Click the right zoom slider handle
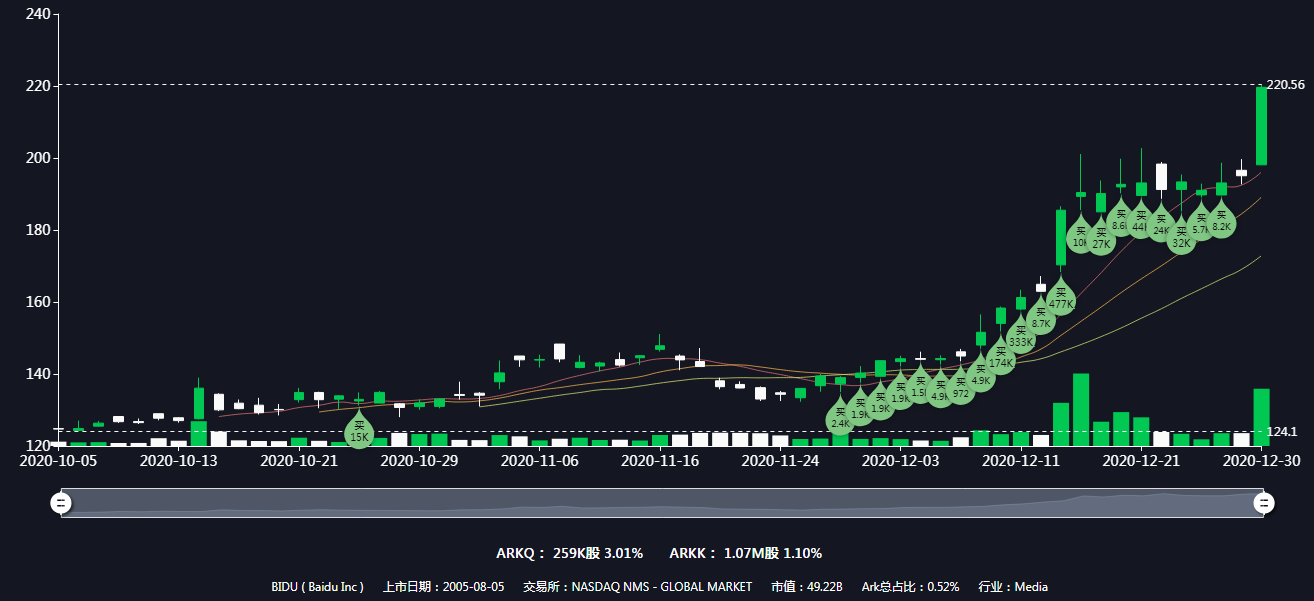 click(1265, 503)
